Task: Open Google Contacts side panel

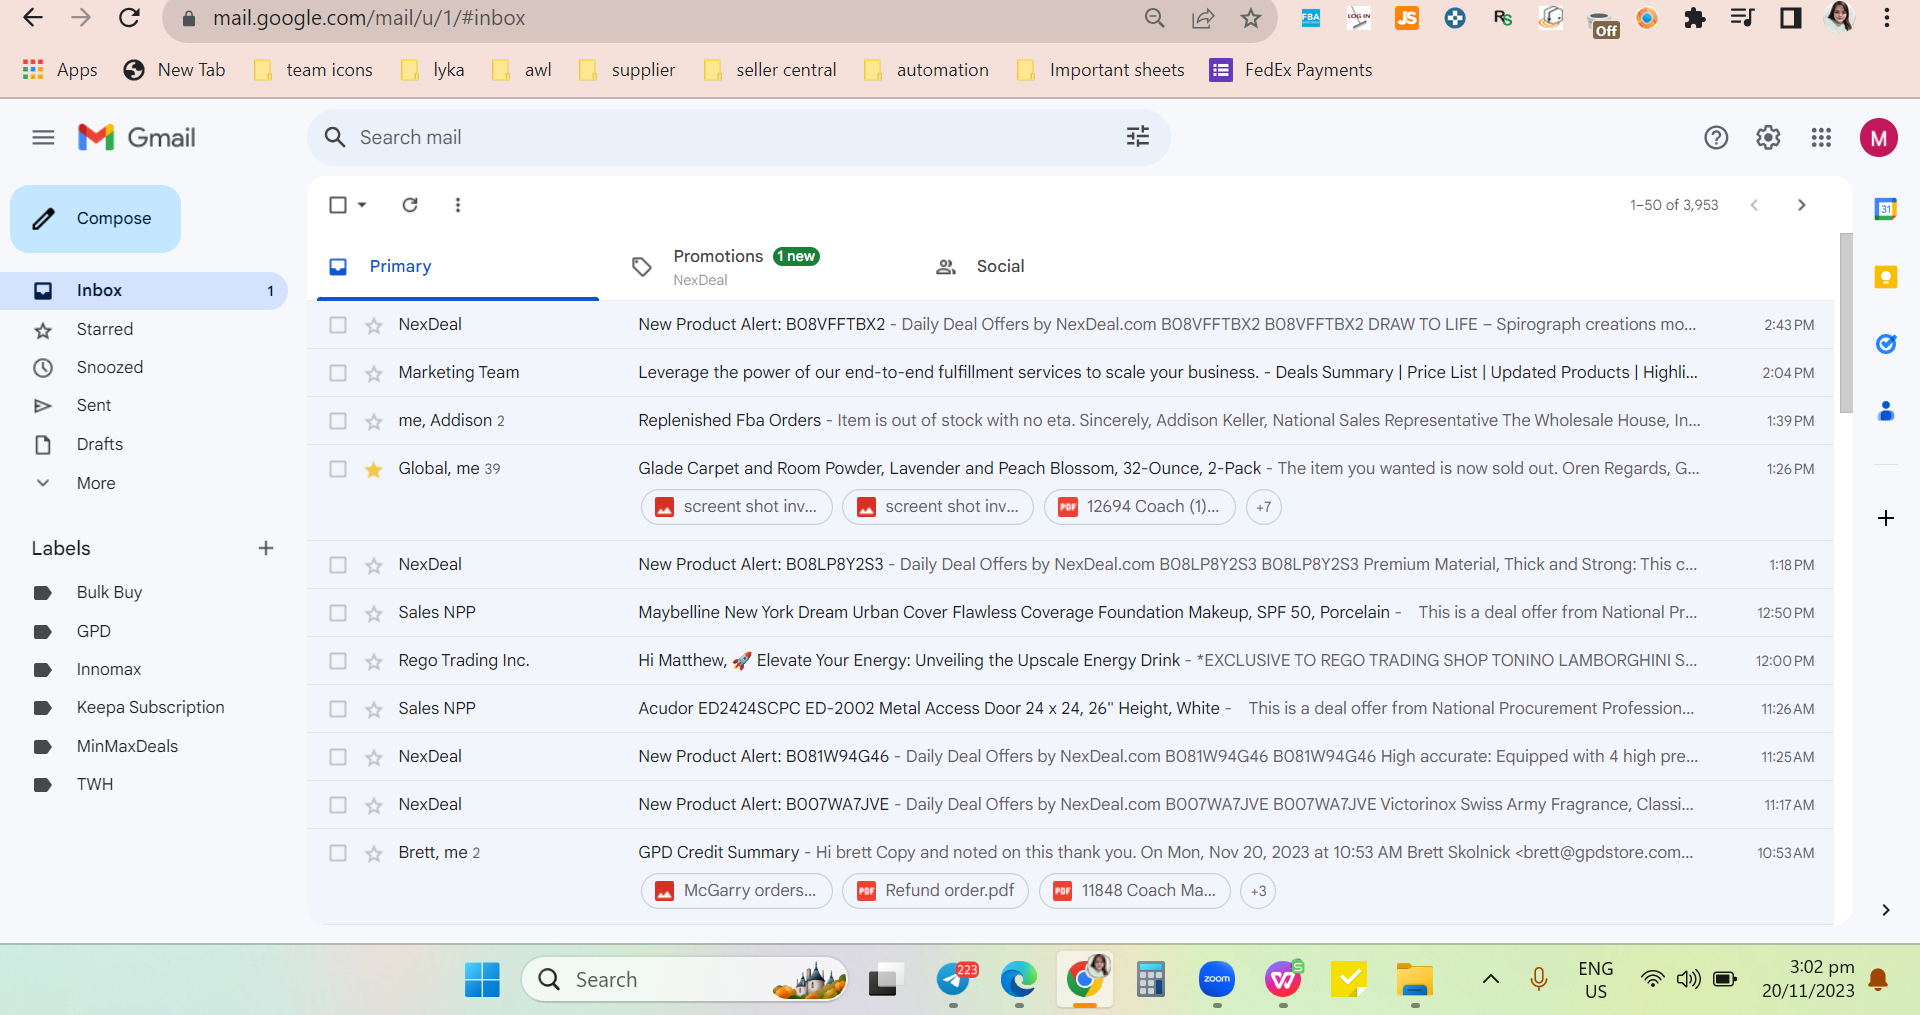Action: click(1886, 411)
